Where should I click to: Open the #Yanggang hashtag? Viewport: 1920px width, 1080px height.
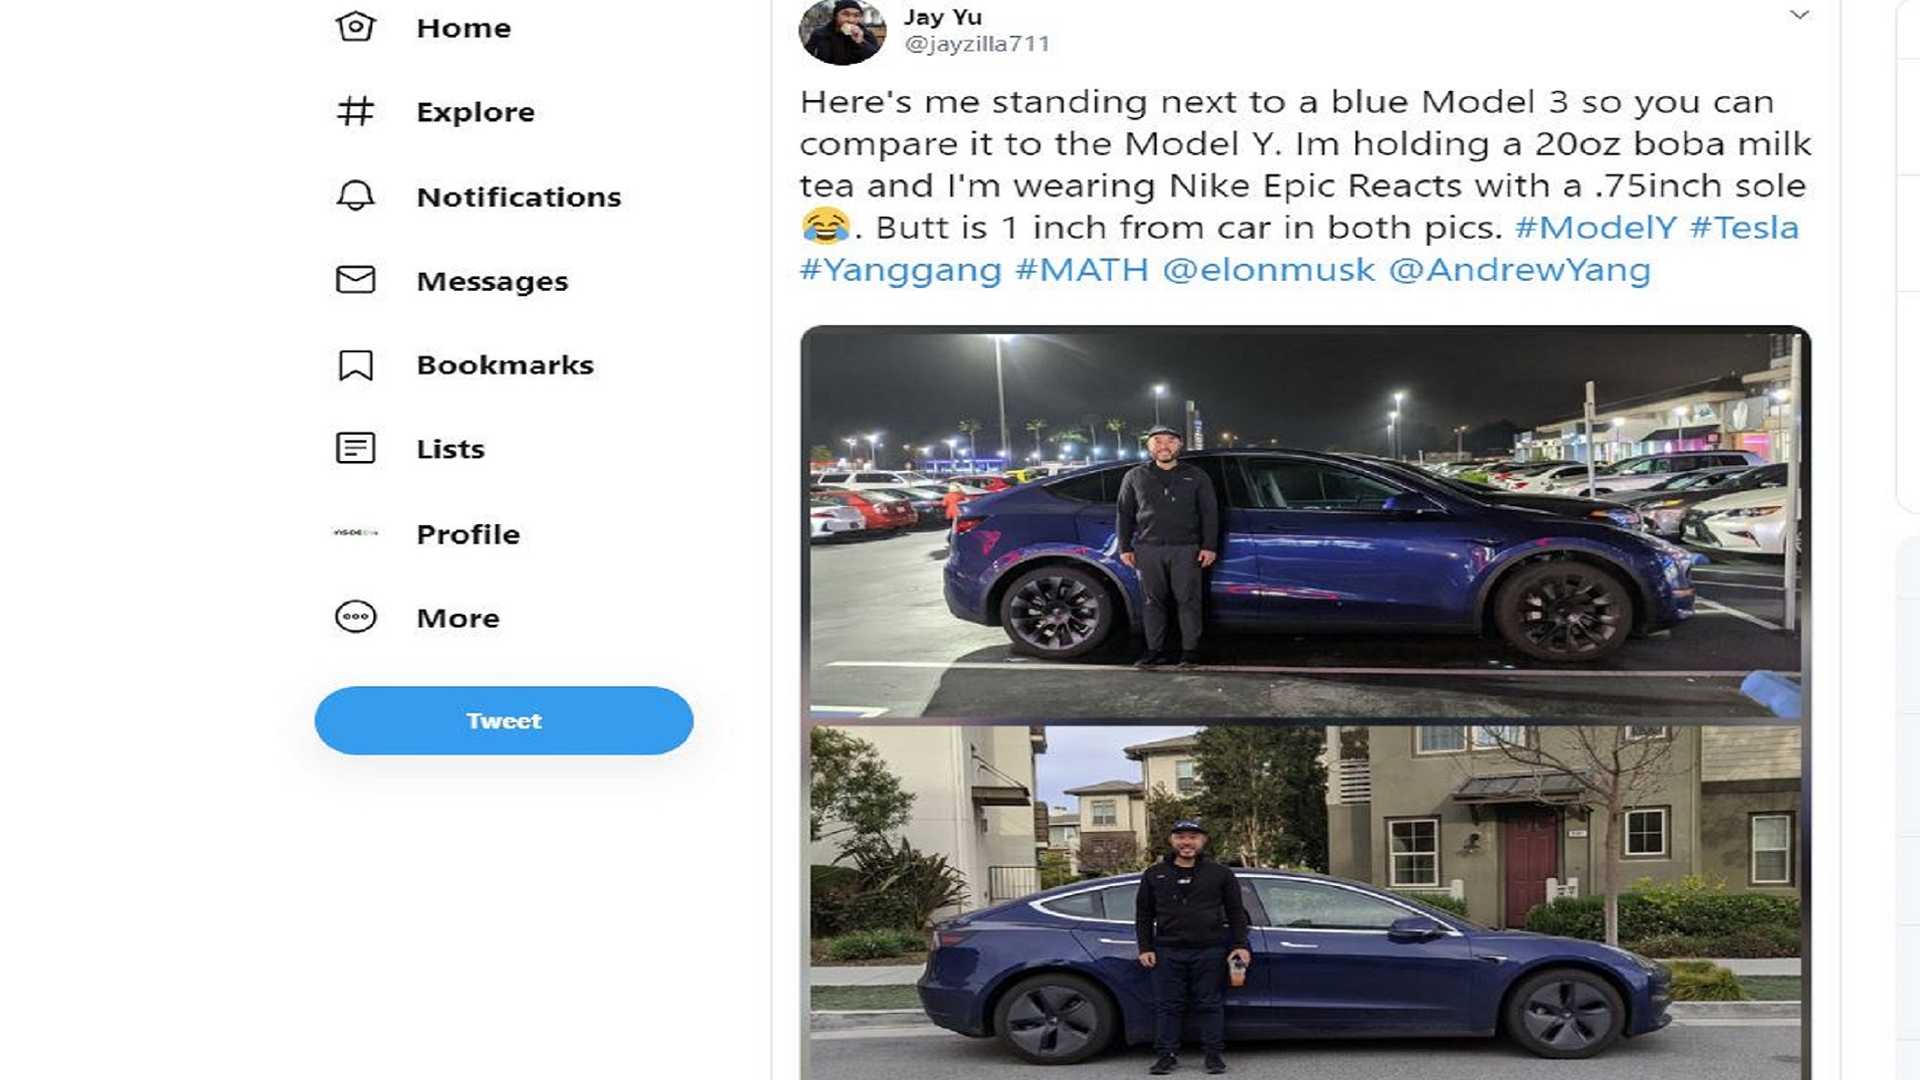pos(900,270)
